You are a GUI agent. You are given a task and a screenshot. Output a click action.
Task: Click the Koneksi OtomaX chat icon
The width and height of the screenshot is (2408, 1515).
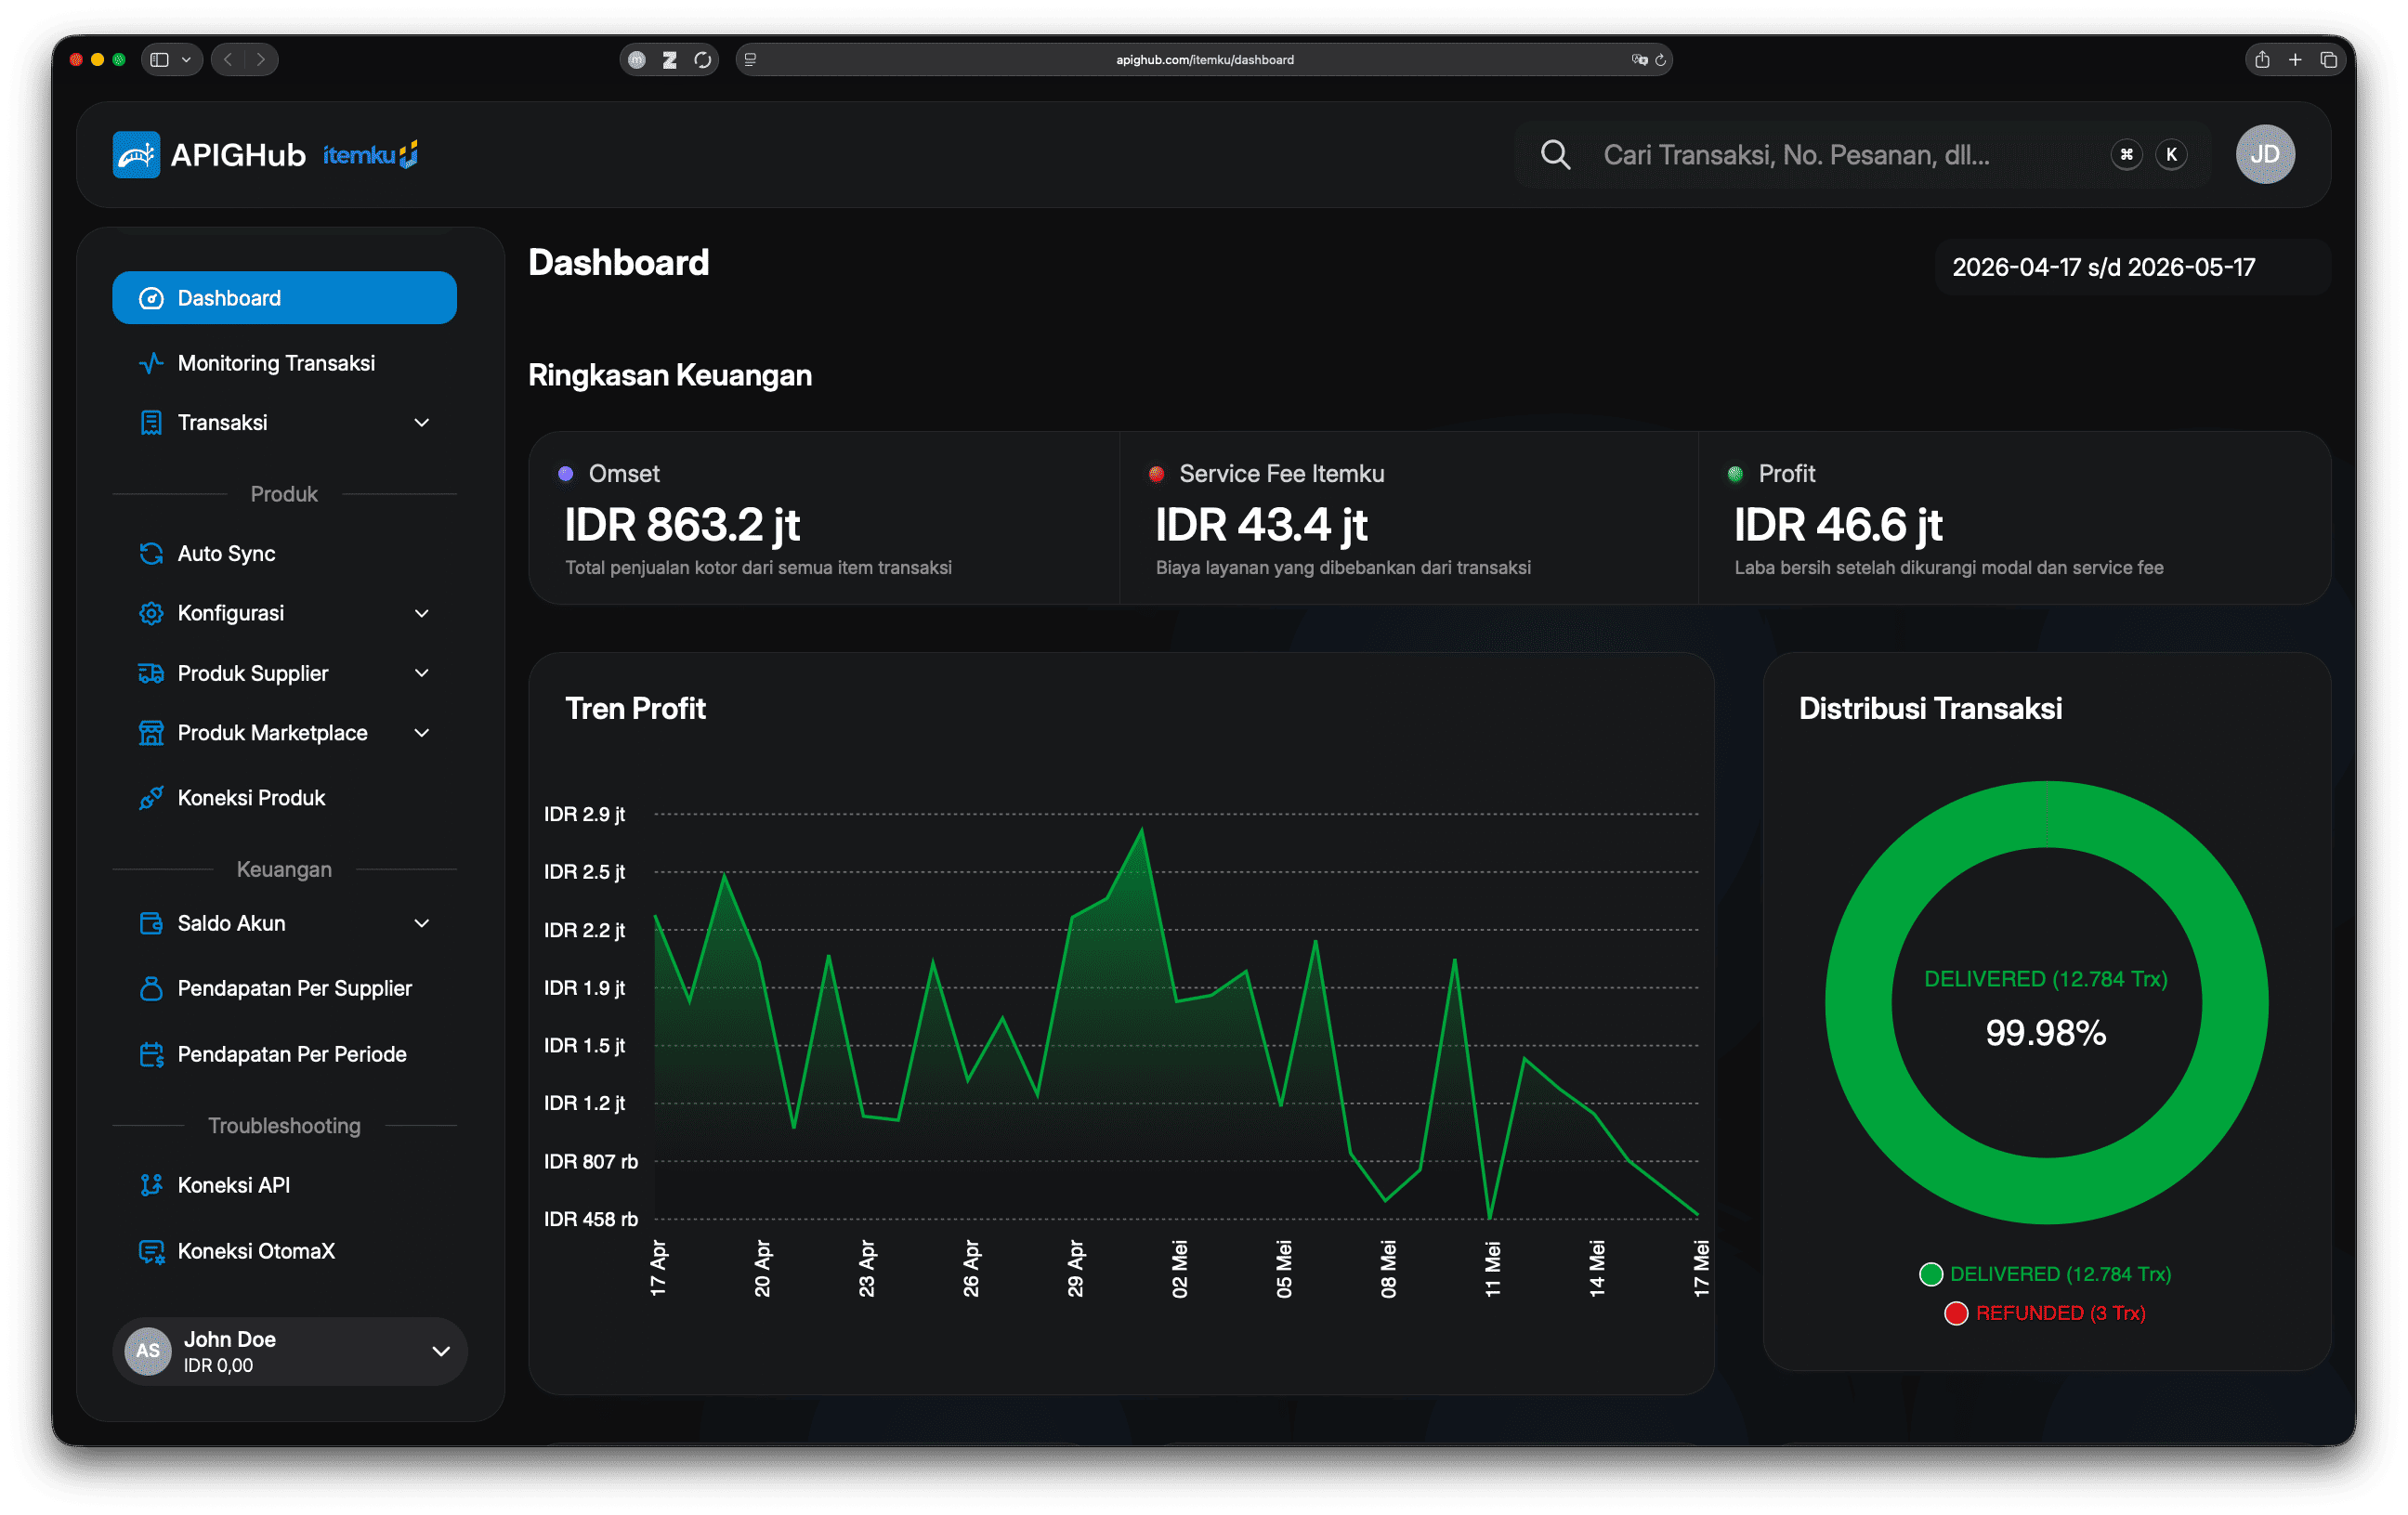(x=151, y=1251)
